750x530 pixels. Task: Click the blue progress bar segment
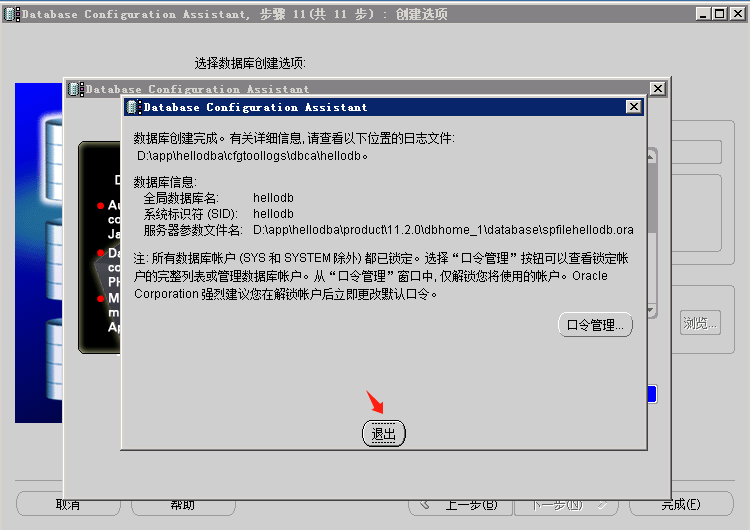pos(652,394)
